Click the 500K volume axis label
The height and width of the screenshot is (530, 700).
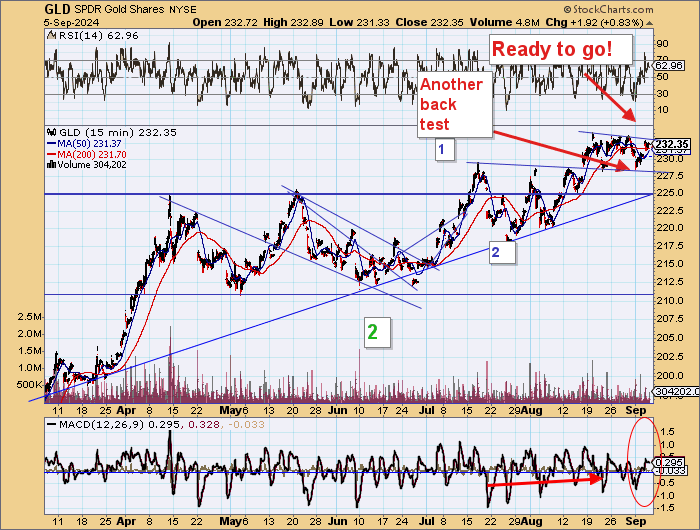(x=29, y=385)
